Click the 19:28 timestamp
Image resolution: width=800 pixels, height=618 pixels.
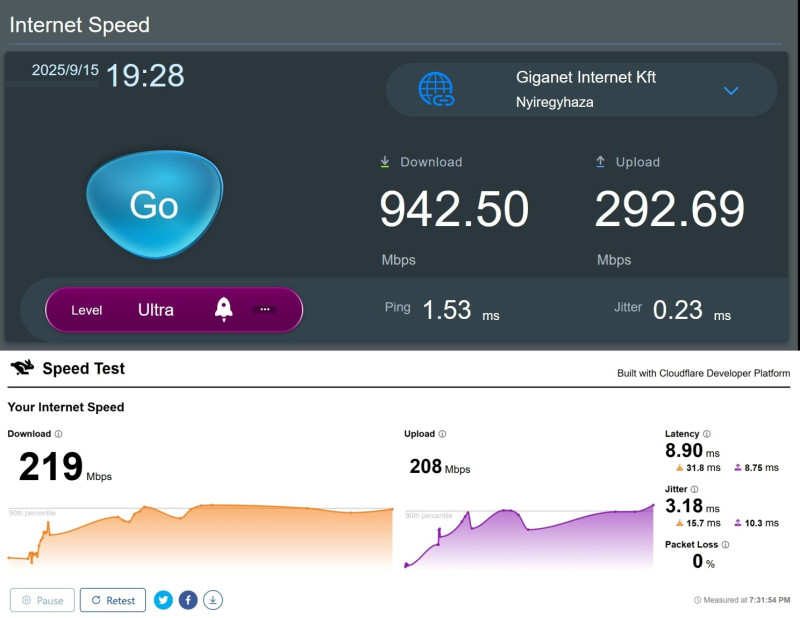click(145, 76)
